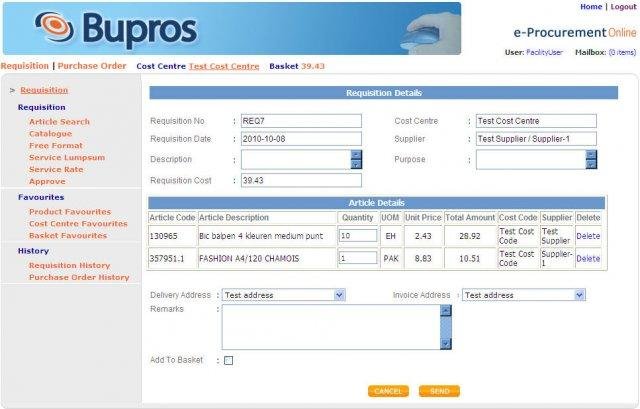Select the underlined Requisition sidebar link
640x409 pixels.
[44, 90]
